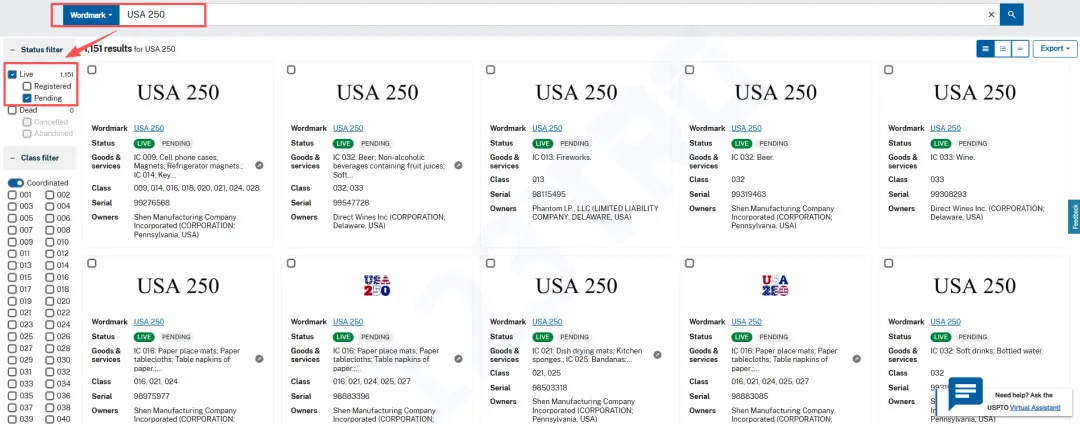The width and height of the screenshot is (1080, 424).
Task: Click into the USA 250 search input
Action: 550,15
